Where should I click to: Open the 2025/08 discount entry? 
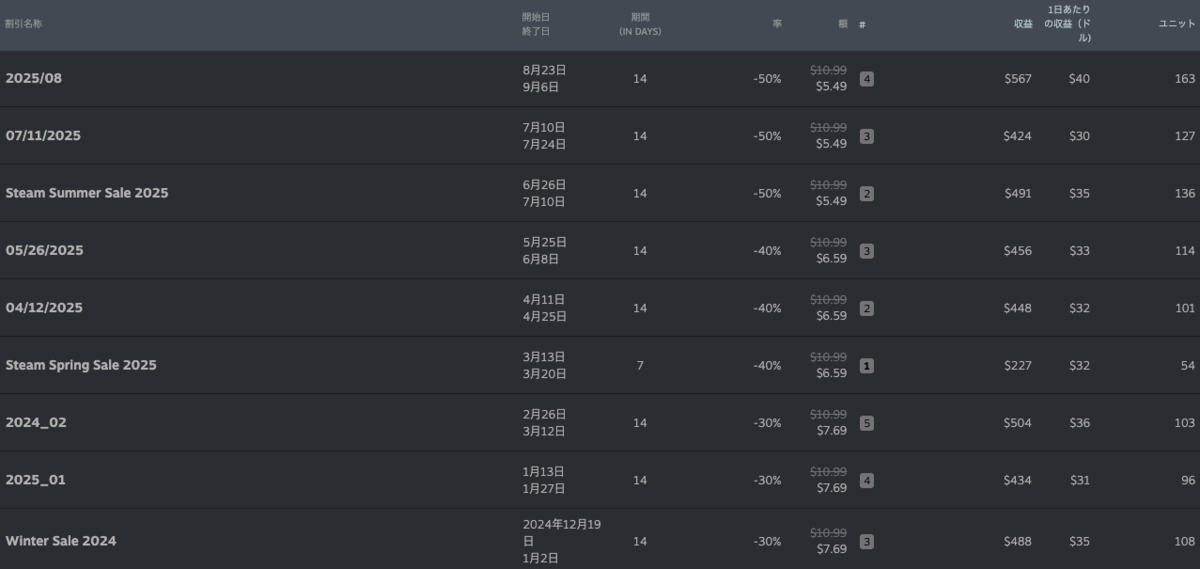click(34, 78)
